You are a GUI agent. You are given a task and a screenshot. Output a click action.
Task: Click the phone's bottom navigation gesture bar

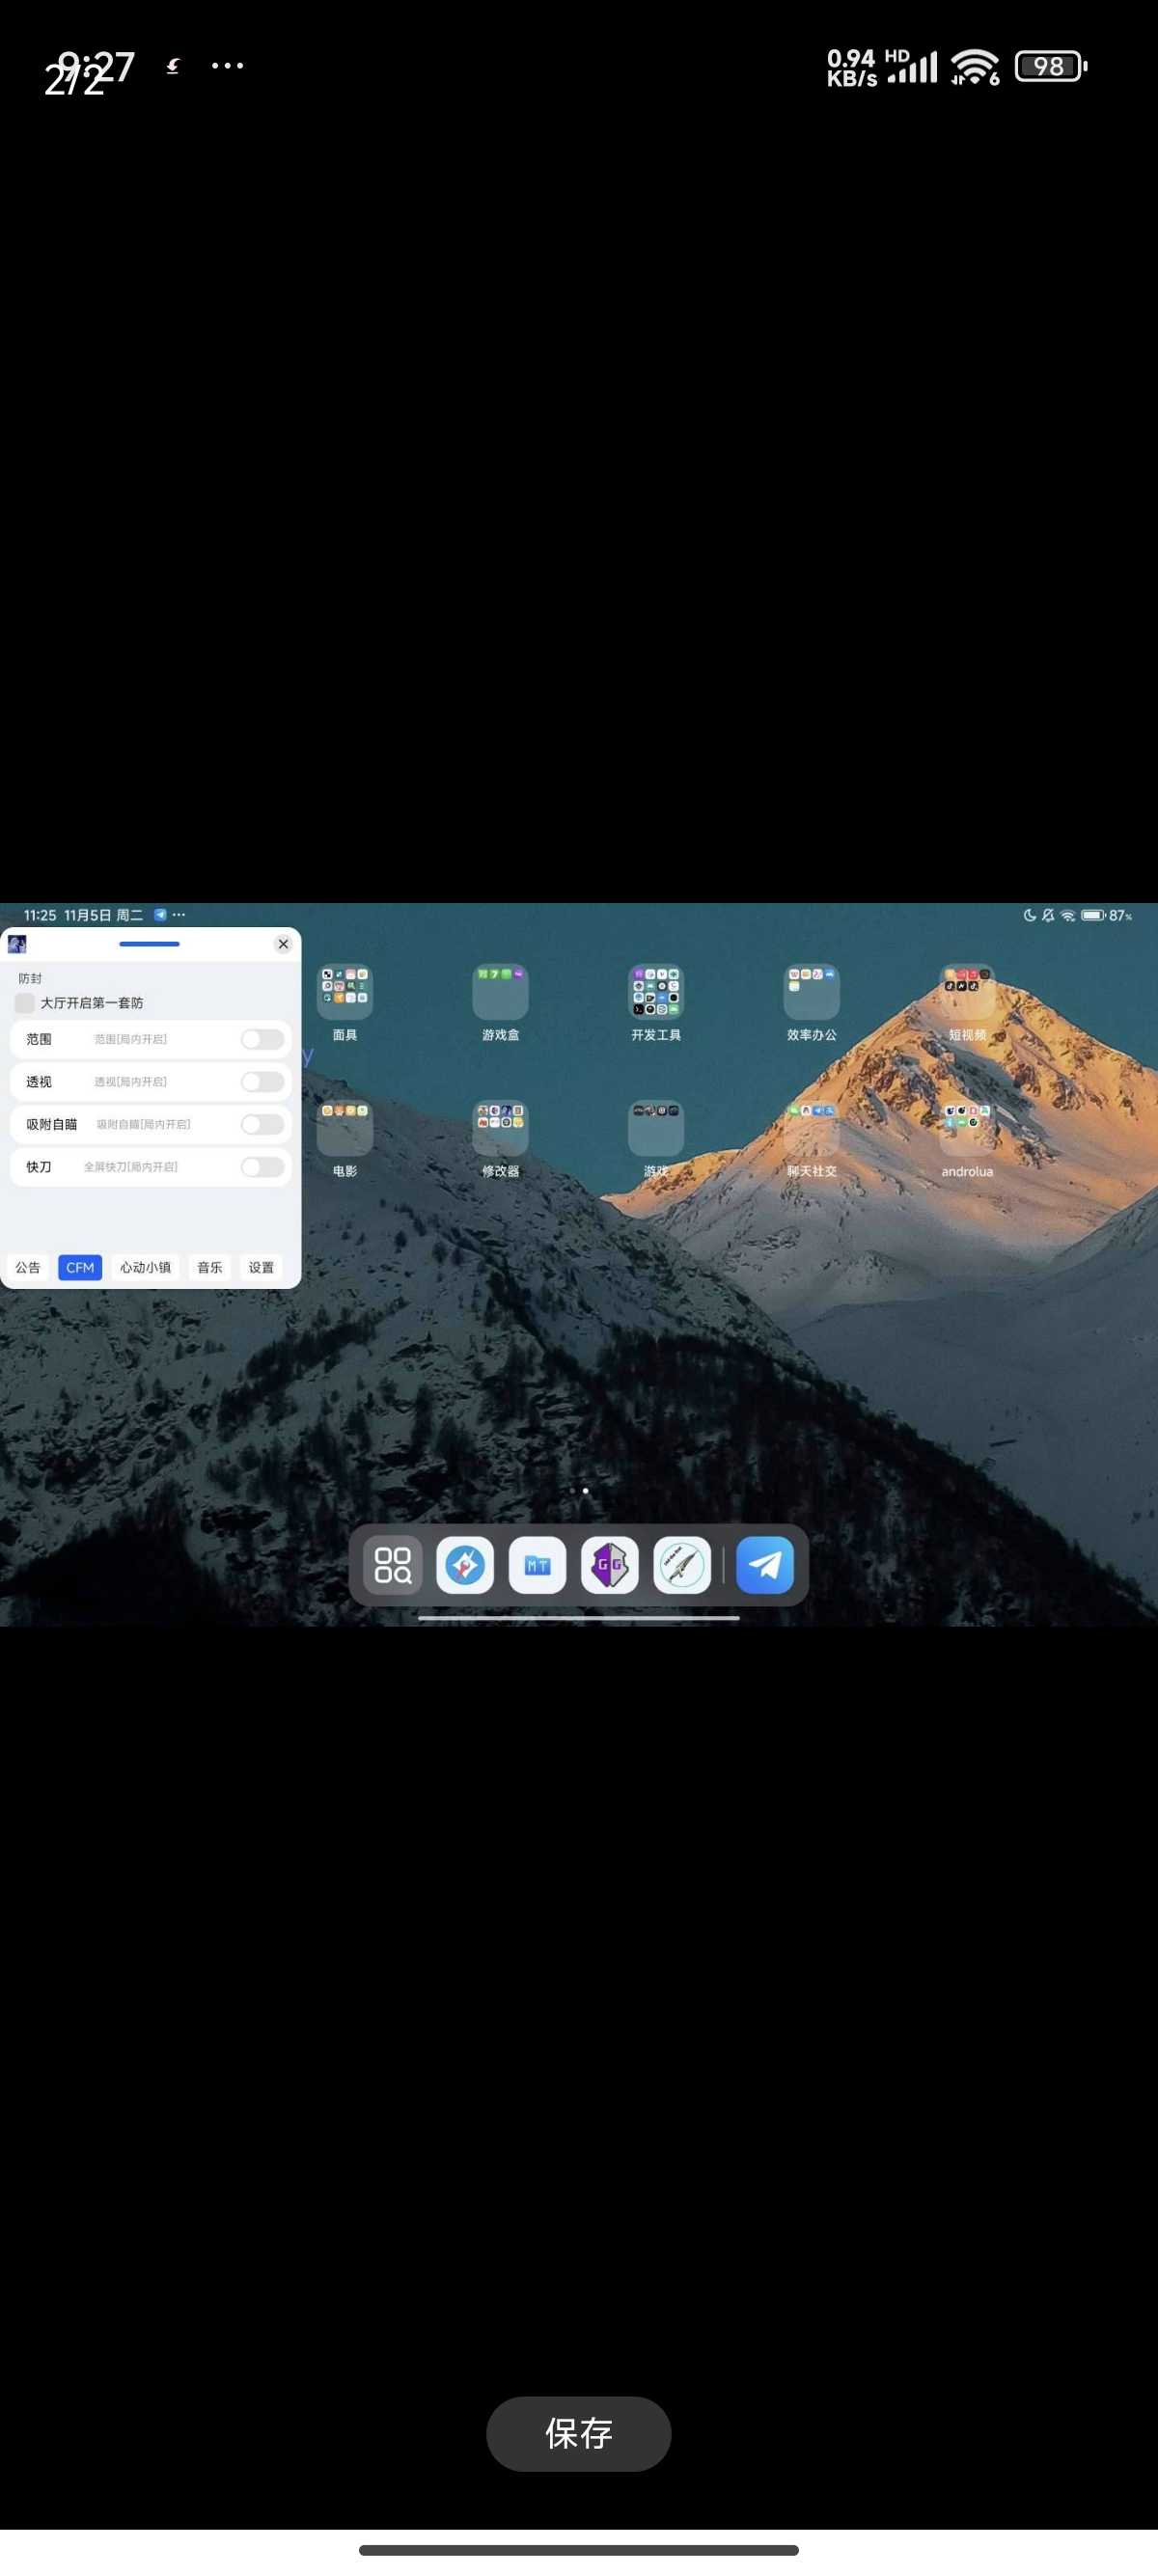point(578,2549)
